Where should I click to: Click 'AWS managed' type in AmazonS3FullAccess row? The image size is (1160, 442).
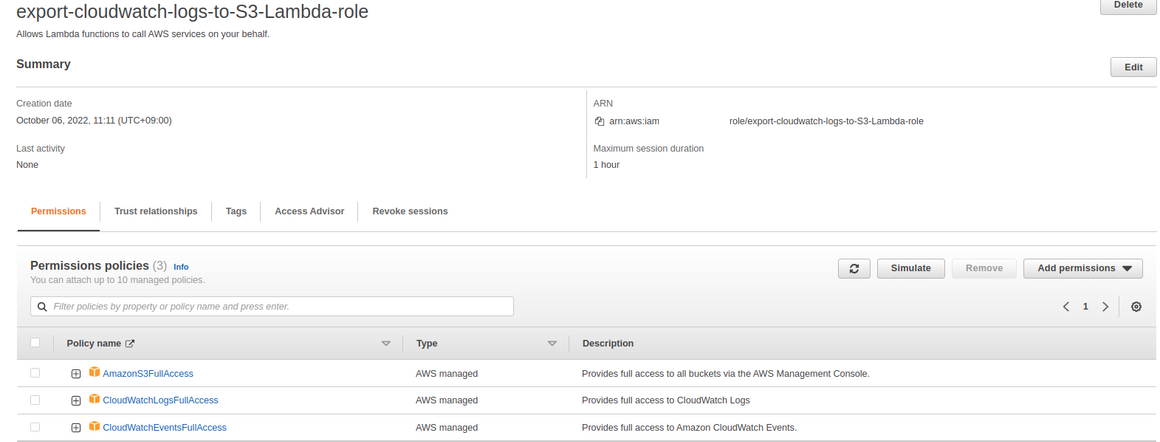(x=447, y=374)
